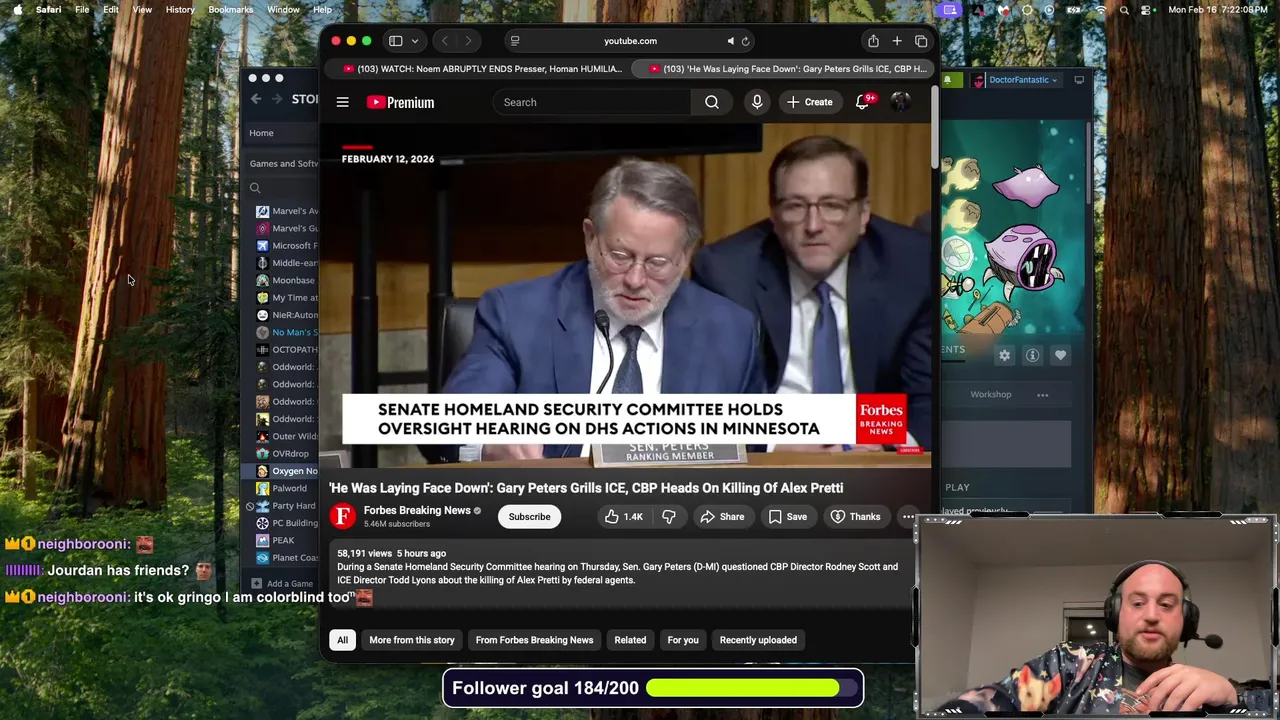Open the YouTube hamburger guide menu
This screenshot has width=1280, height=720.
click(x=342, y=102)
